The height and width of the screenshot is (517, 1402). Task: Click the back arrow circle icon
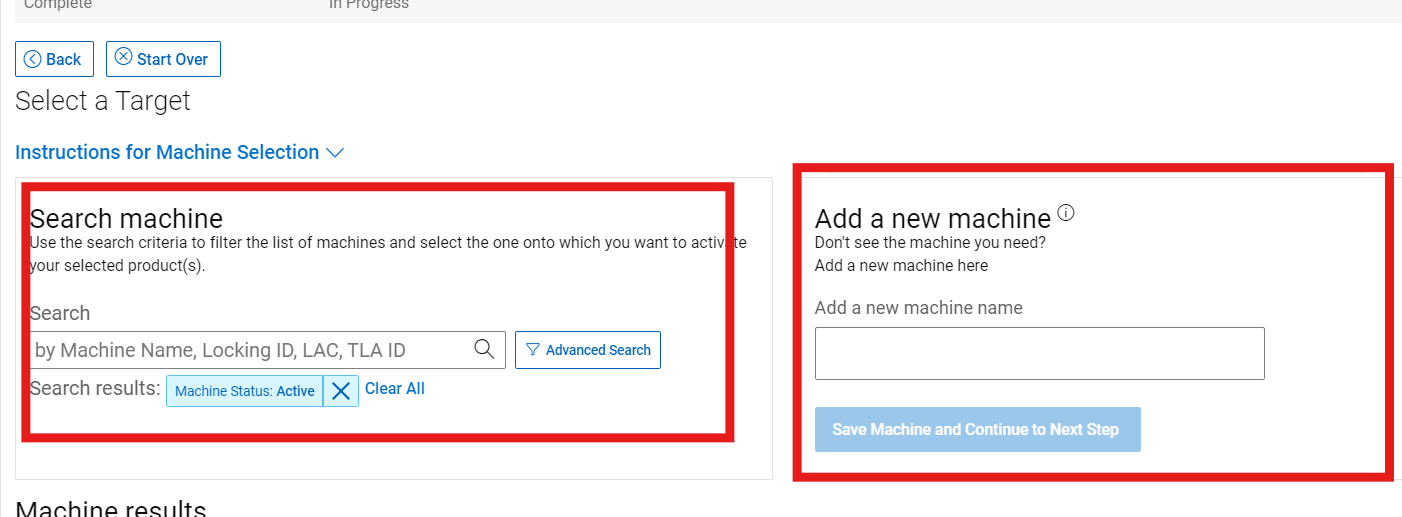[x=33, y=59]
